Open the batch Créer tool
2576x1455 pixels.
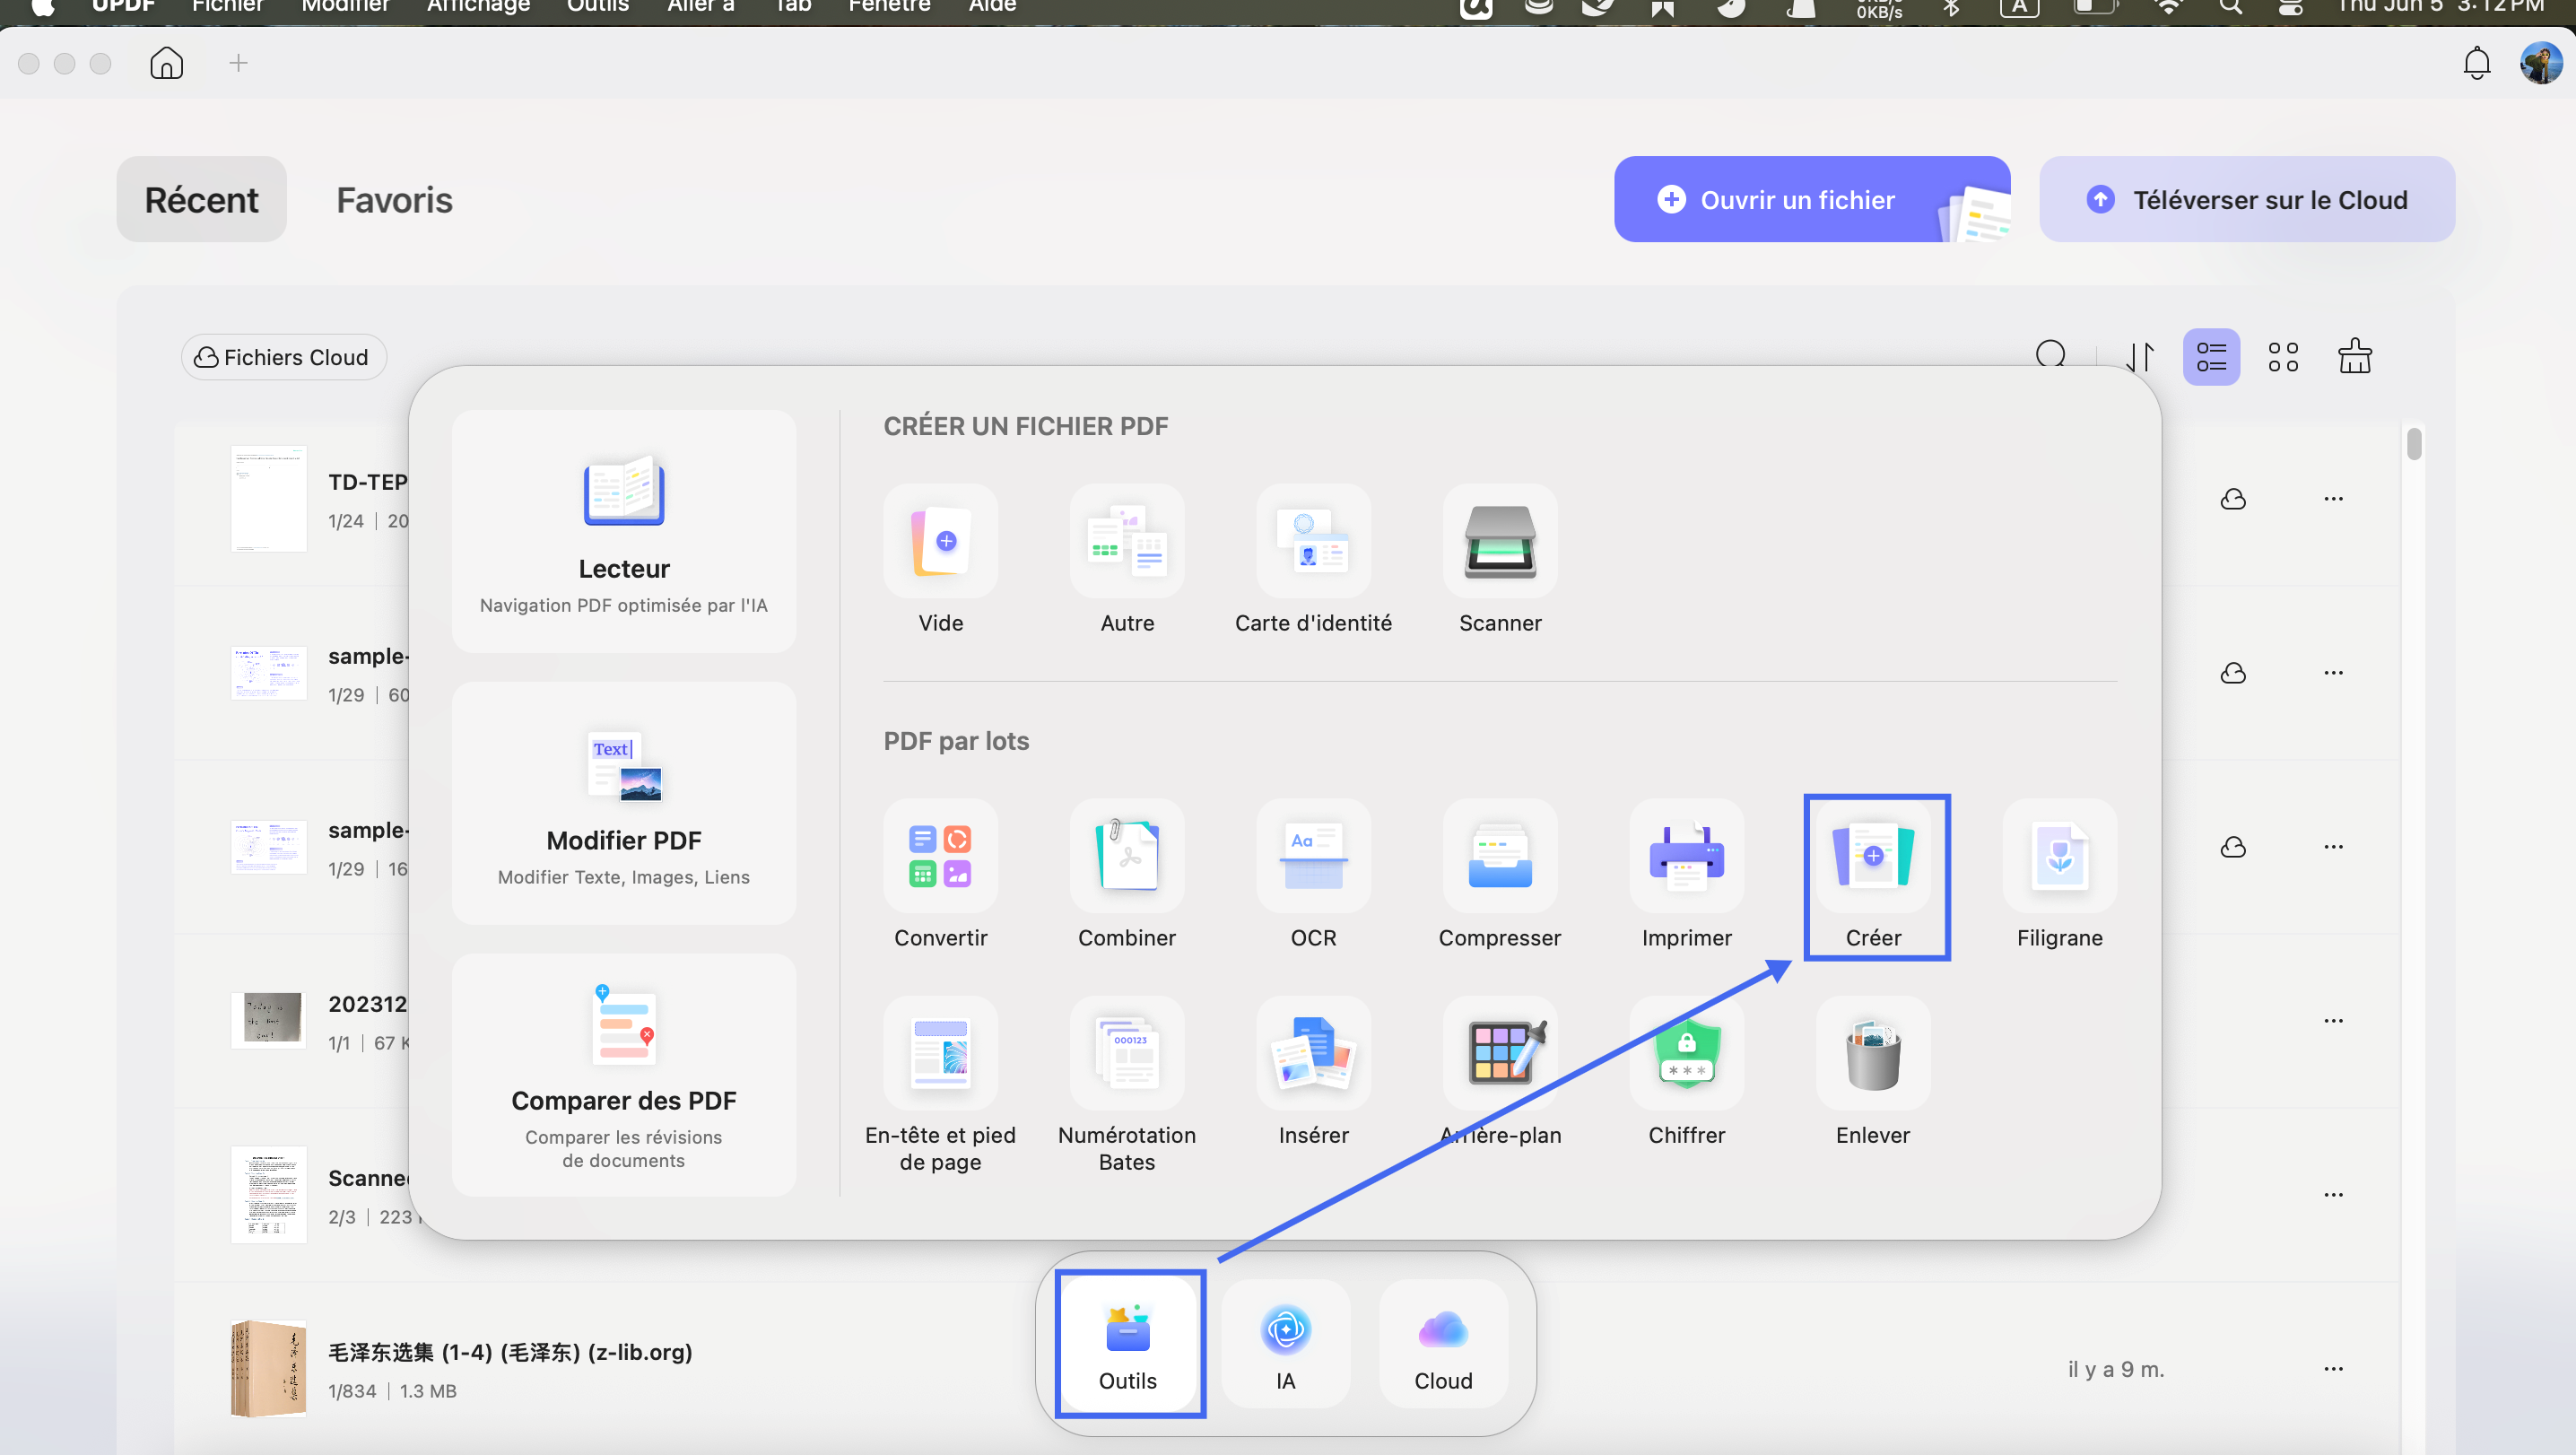(x=1873, y=876)
